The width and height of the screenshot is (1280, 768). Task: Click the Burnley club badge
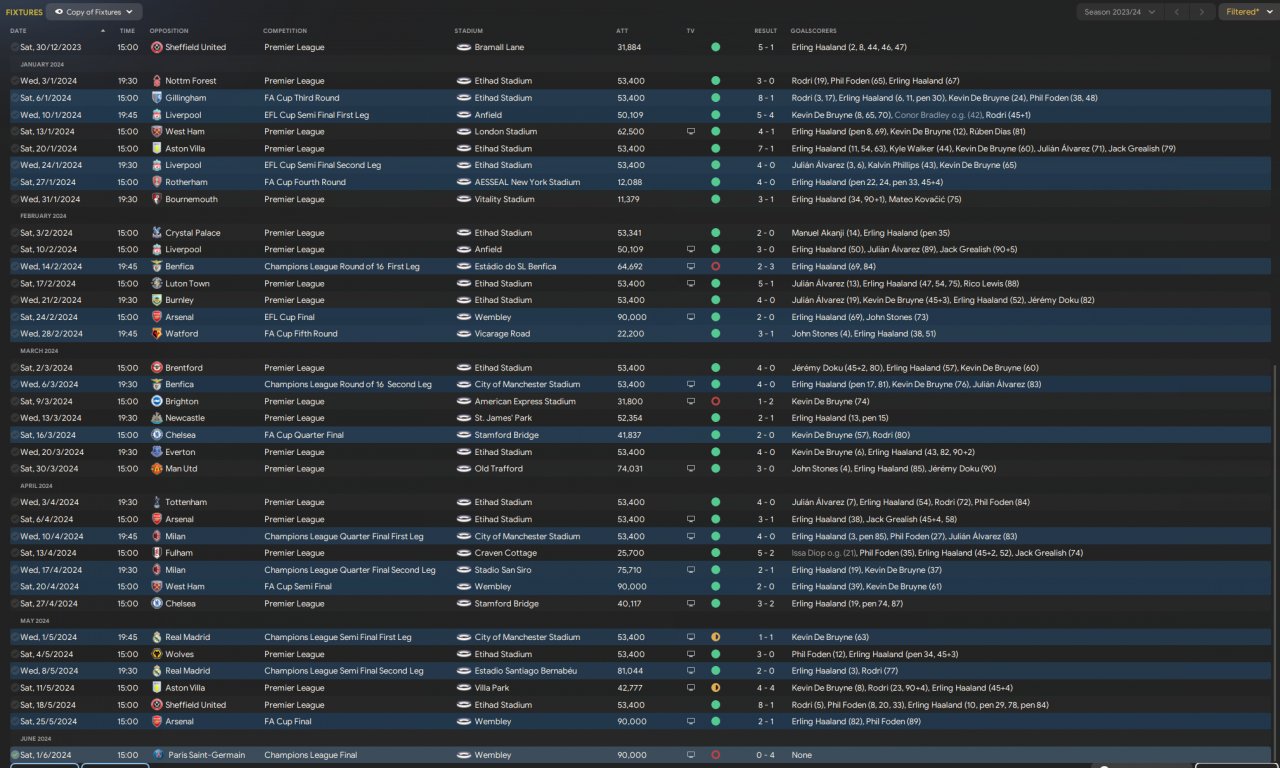click(157, 300)
